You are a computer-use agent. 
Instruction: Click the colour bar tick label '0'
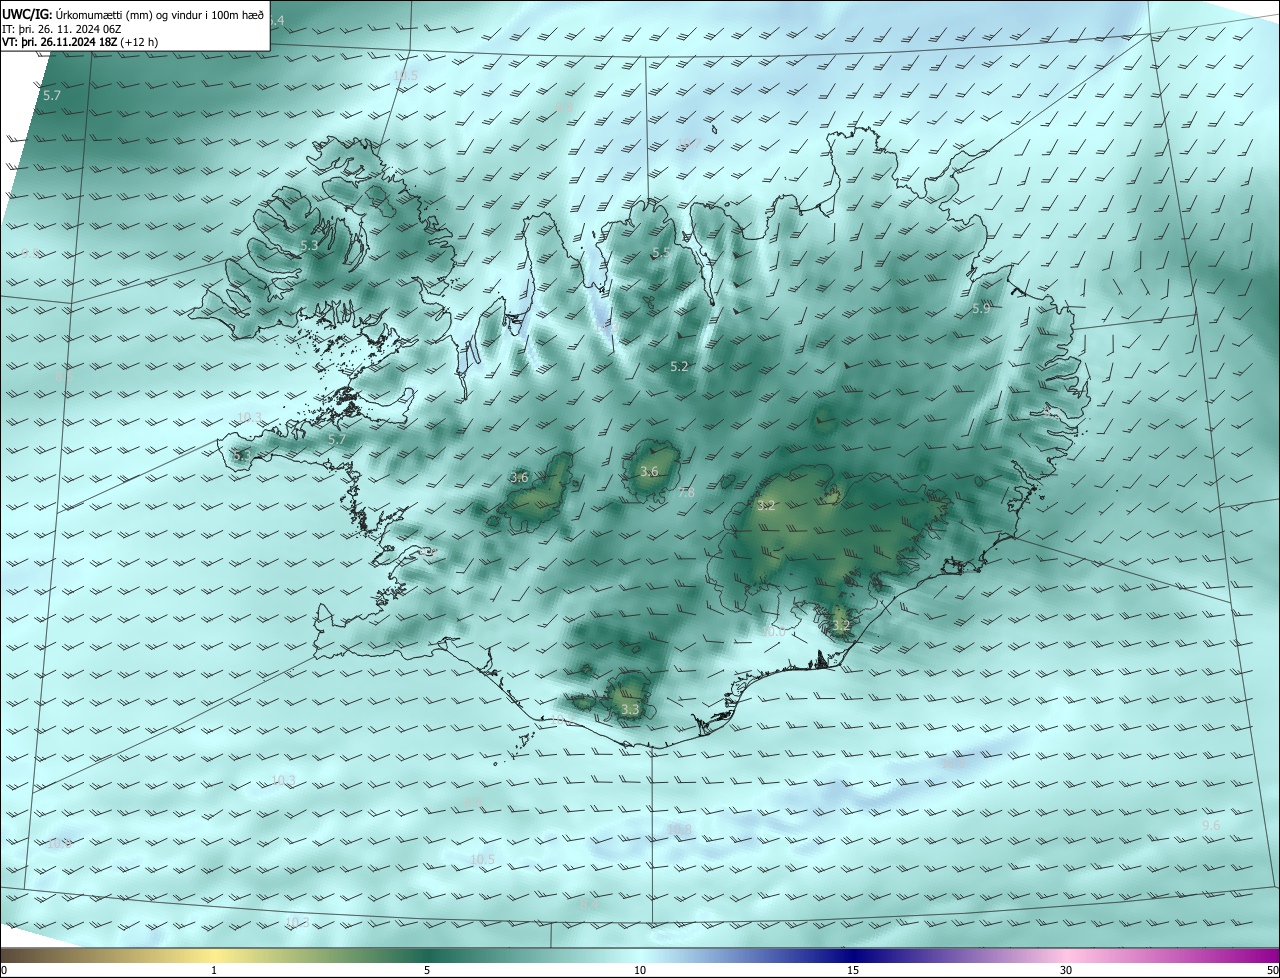pos(4,970)
